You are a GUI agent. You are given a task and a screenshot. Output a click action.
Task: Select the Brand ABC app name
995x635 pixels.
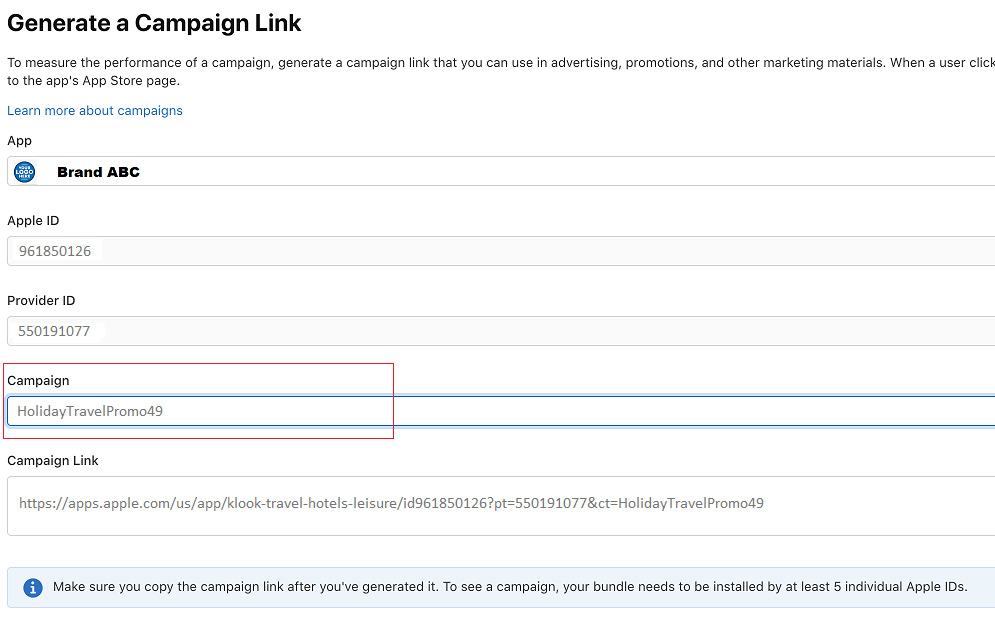click(98, 172)
